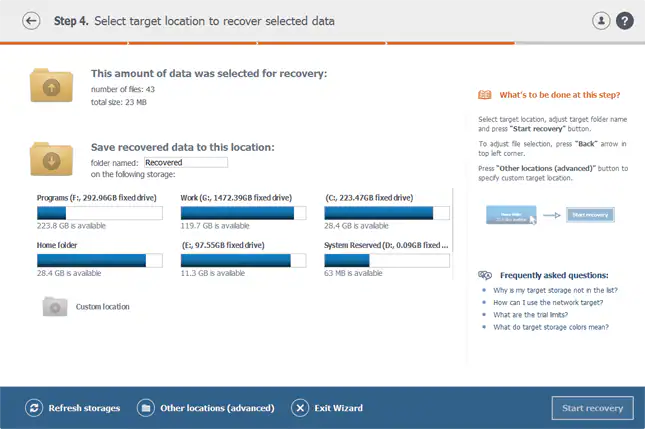Select Home folder as target storage
Viewport: 645px width, 429px height.
[99, 260]
